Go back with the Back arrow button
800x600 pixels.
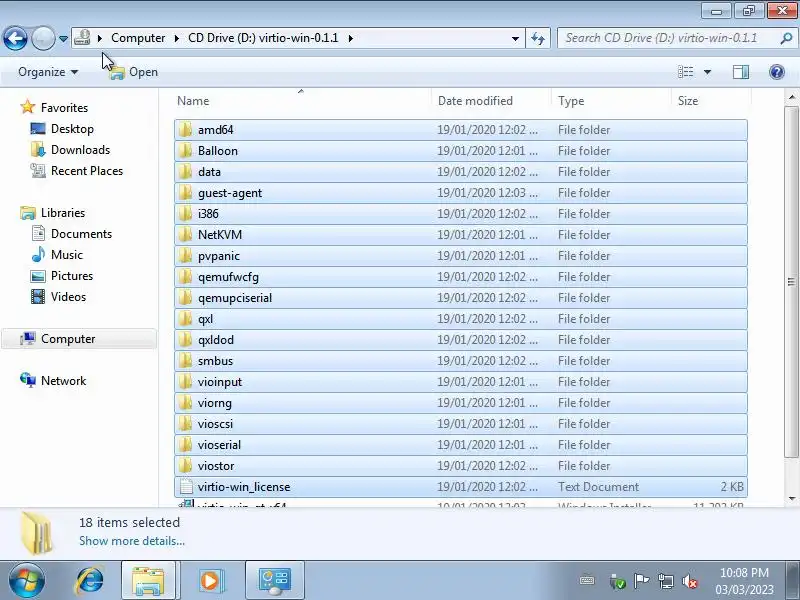click(x=15, y=38)
